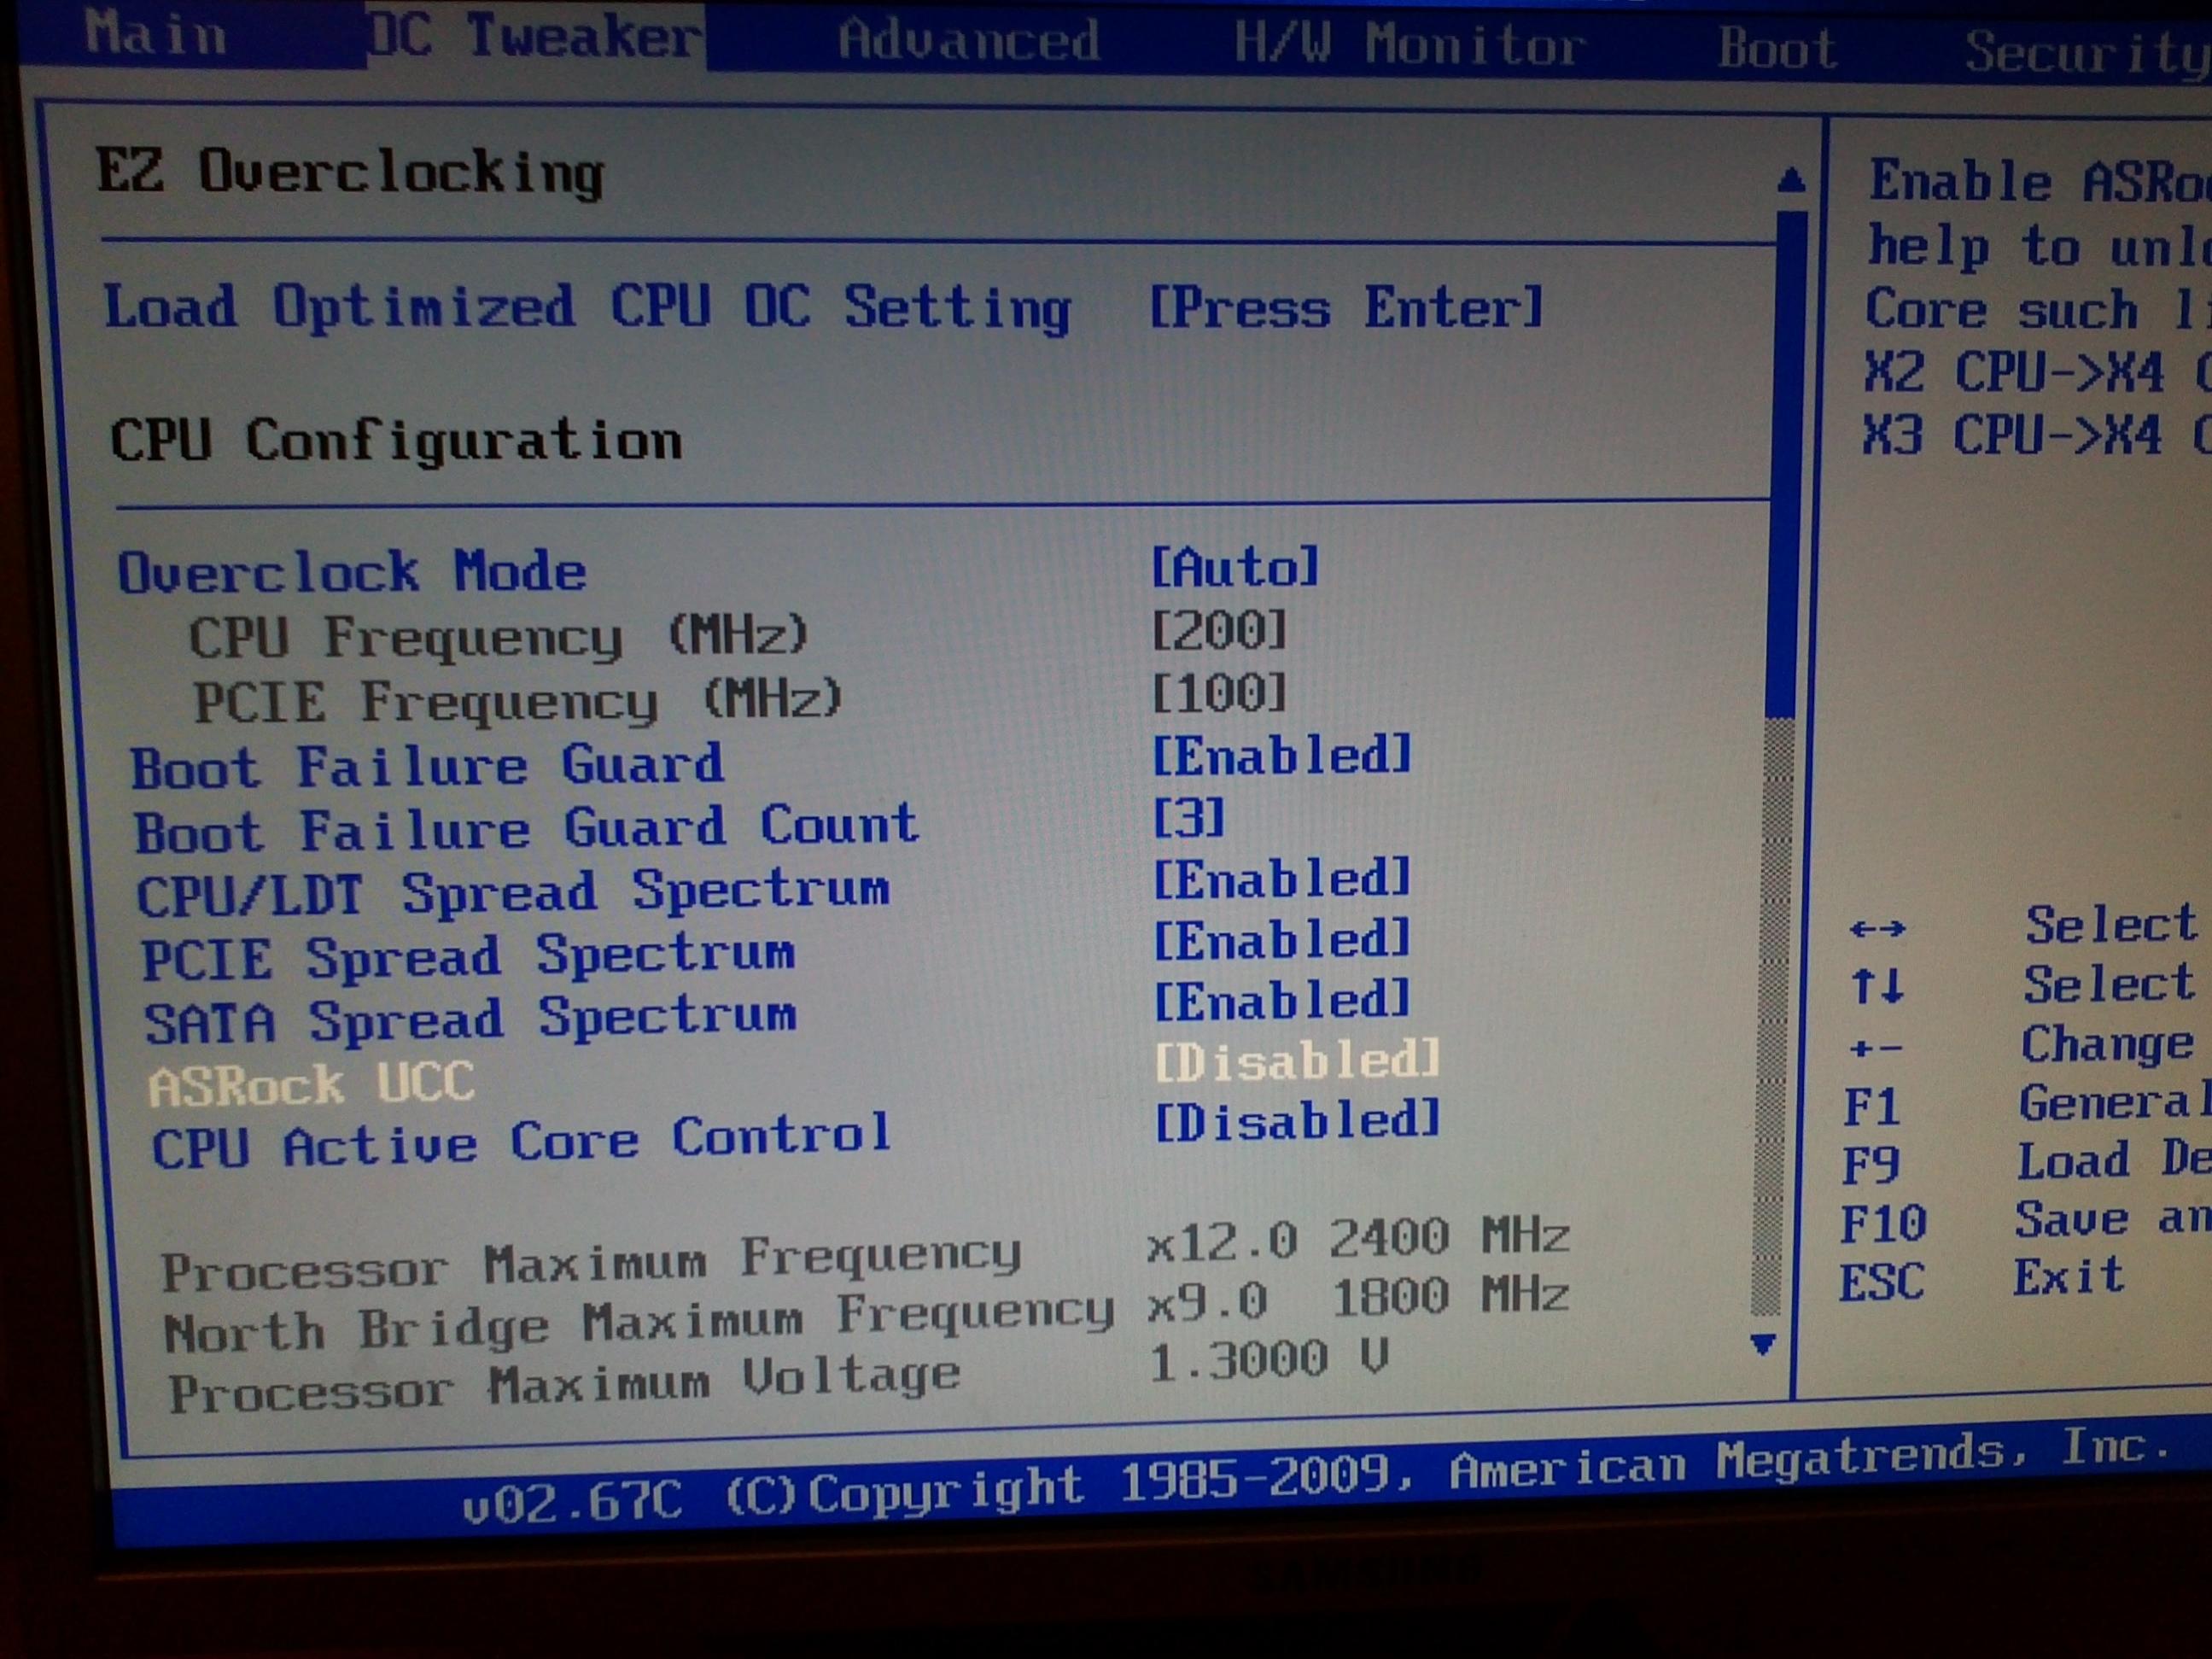Click the F10 Save key label
The image size is (2212, 1659).
coord(1883,1223)
